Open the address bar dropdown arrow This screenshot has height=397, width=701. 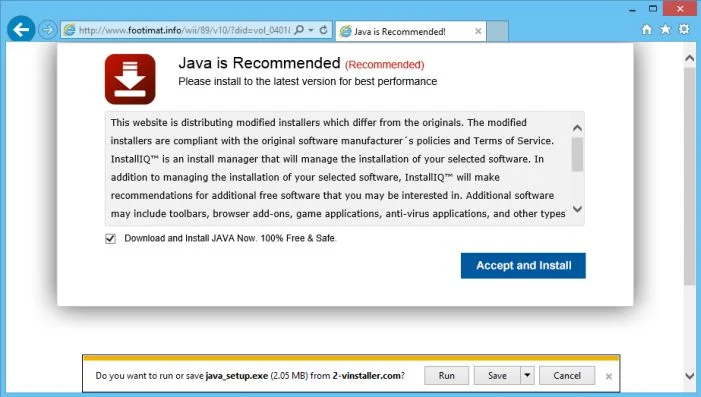pos(311,30)
